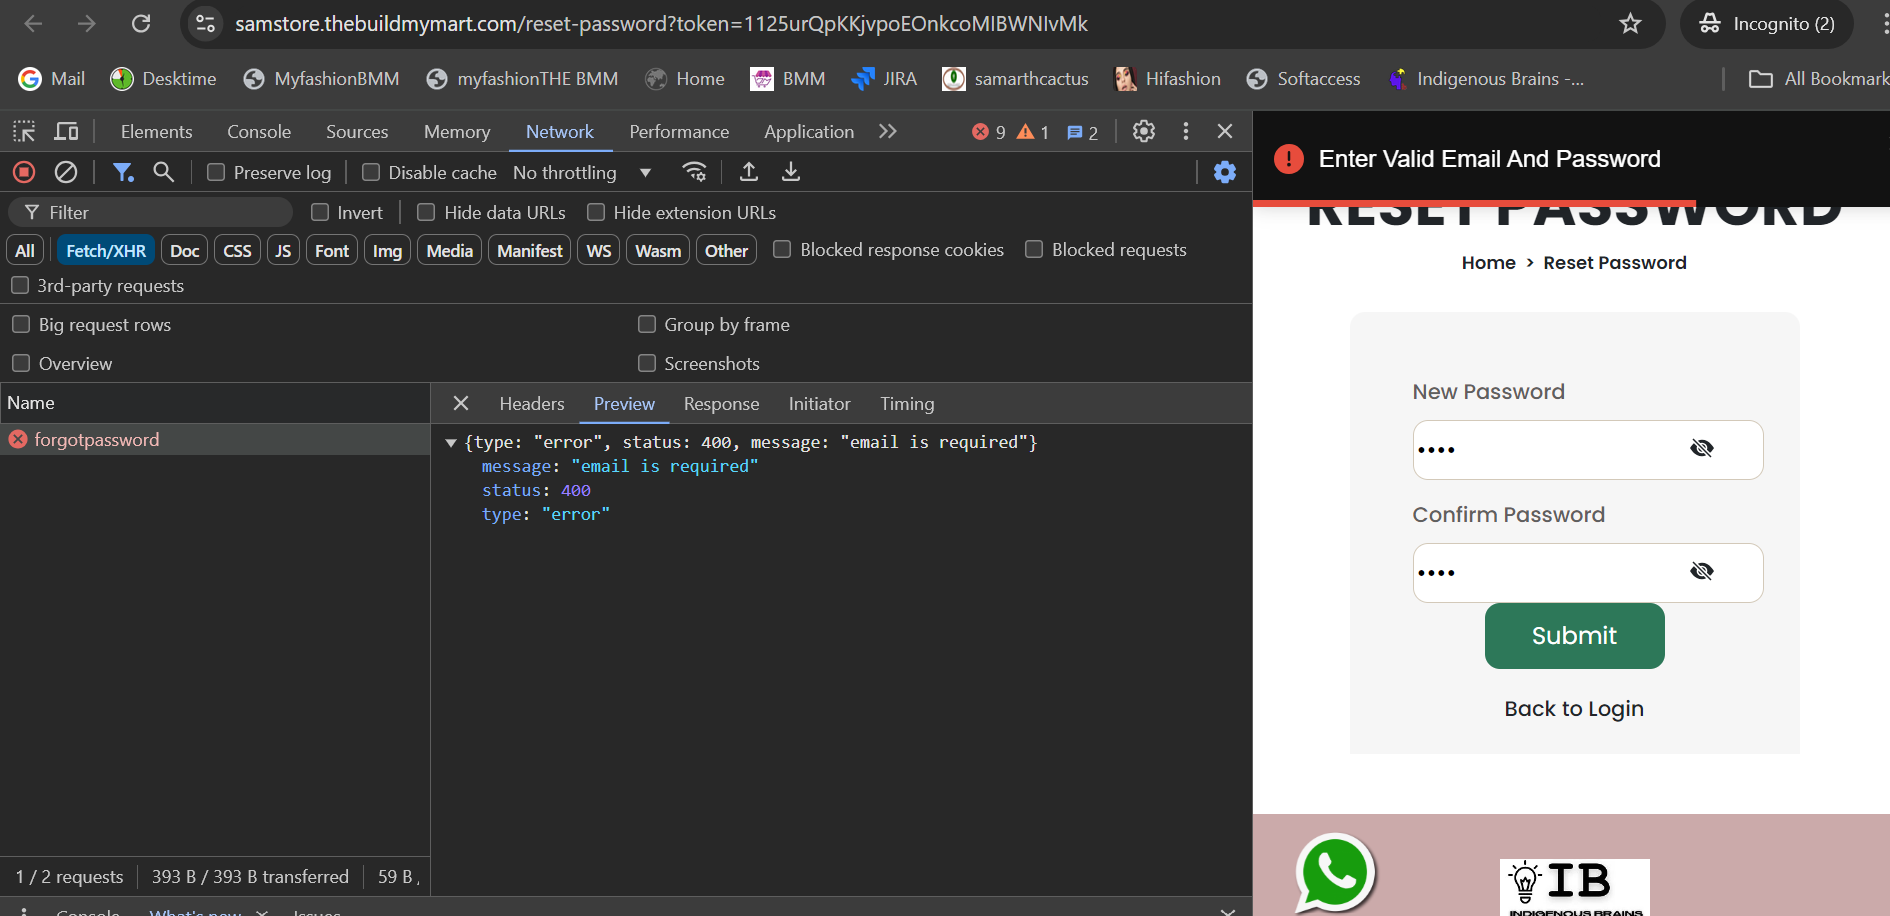Activate the inspect element picker icon
Image resolution: width=1890 pixels, height=916 pixels.
[x=24, y=131]
